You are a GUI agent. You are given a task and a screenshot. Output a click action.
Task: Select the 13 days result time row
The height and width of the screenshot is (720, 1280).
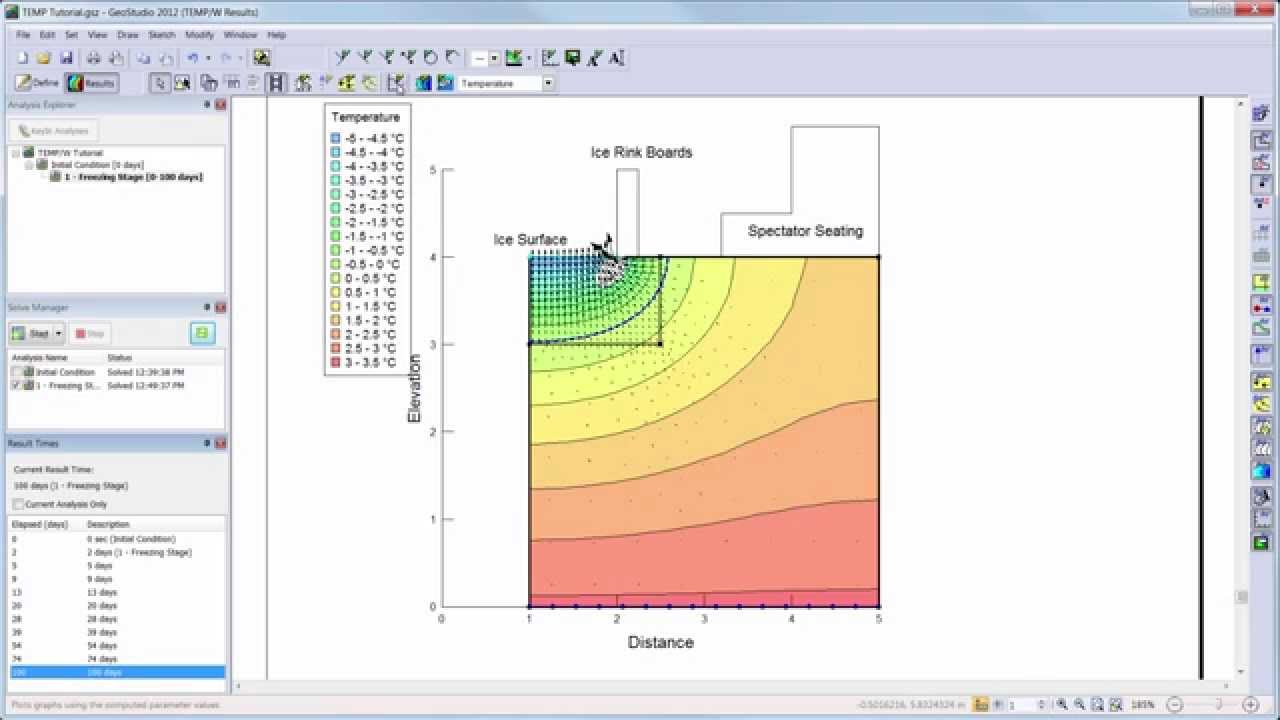coord(117,592)
